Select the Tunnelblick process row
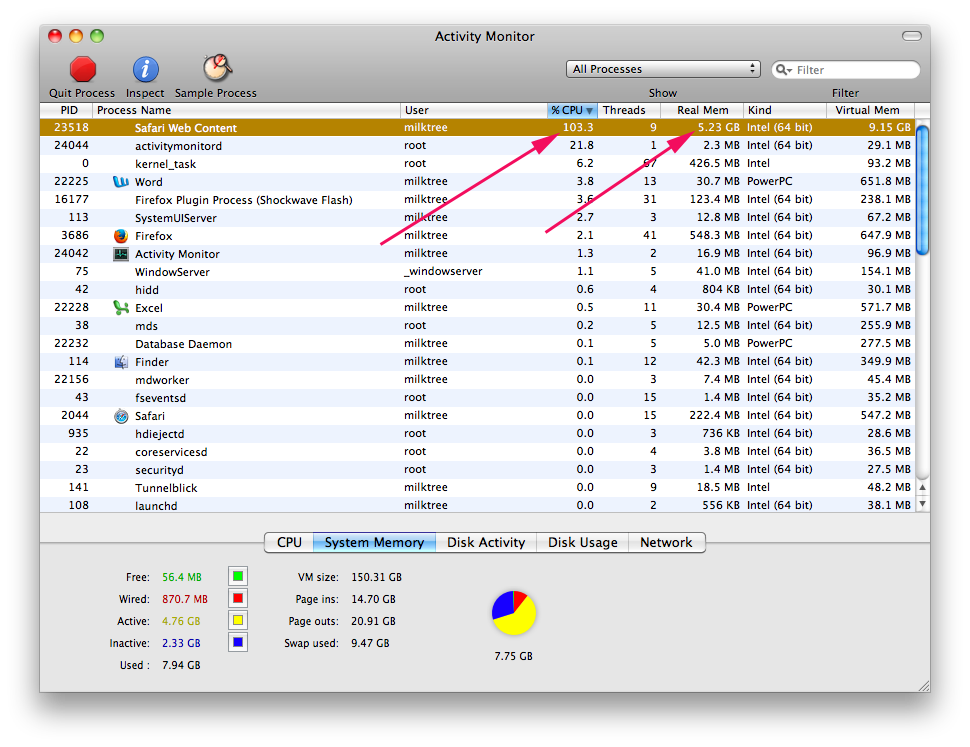 coord(478,487)
